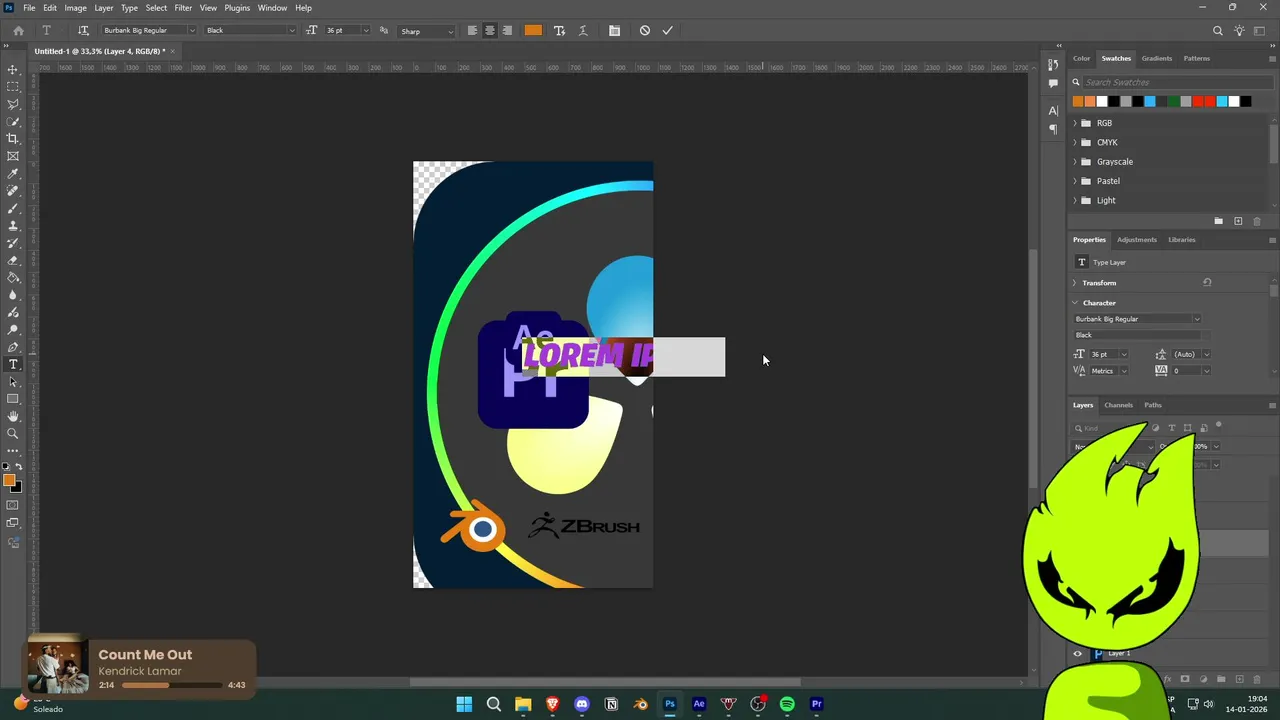Expand the Transform section in Properties

[x=1075, y=283]
